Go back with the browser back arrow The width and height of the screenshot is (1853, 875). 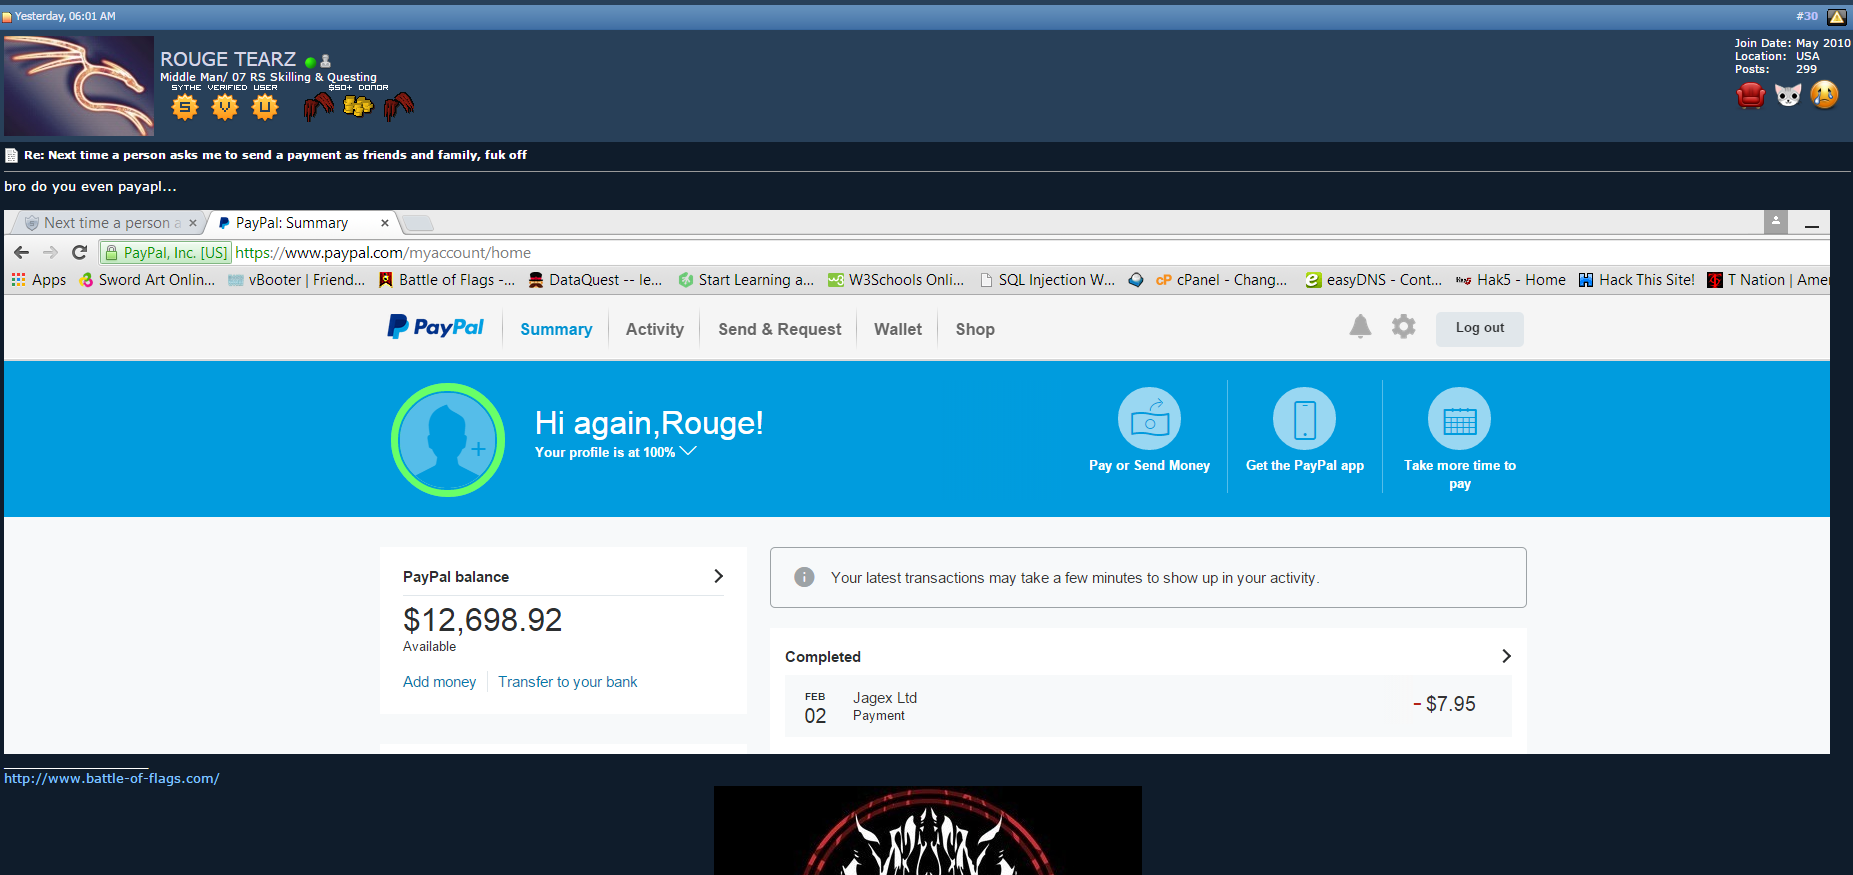pos(21,252)
